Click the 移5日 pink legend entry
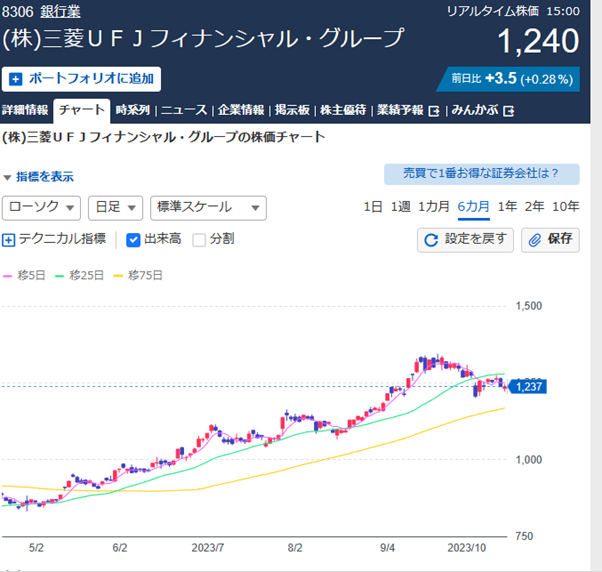Screen dimensions: 602x572 coord(25,276)
